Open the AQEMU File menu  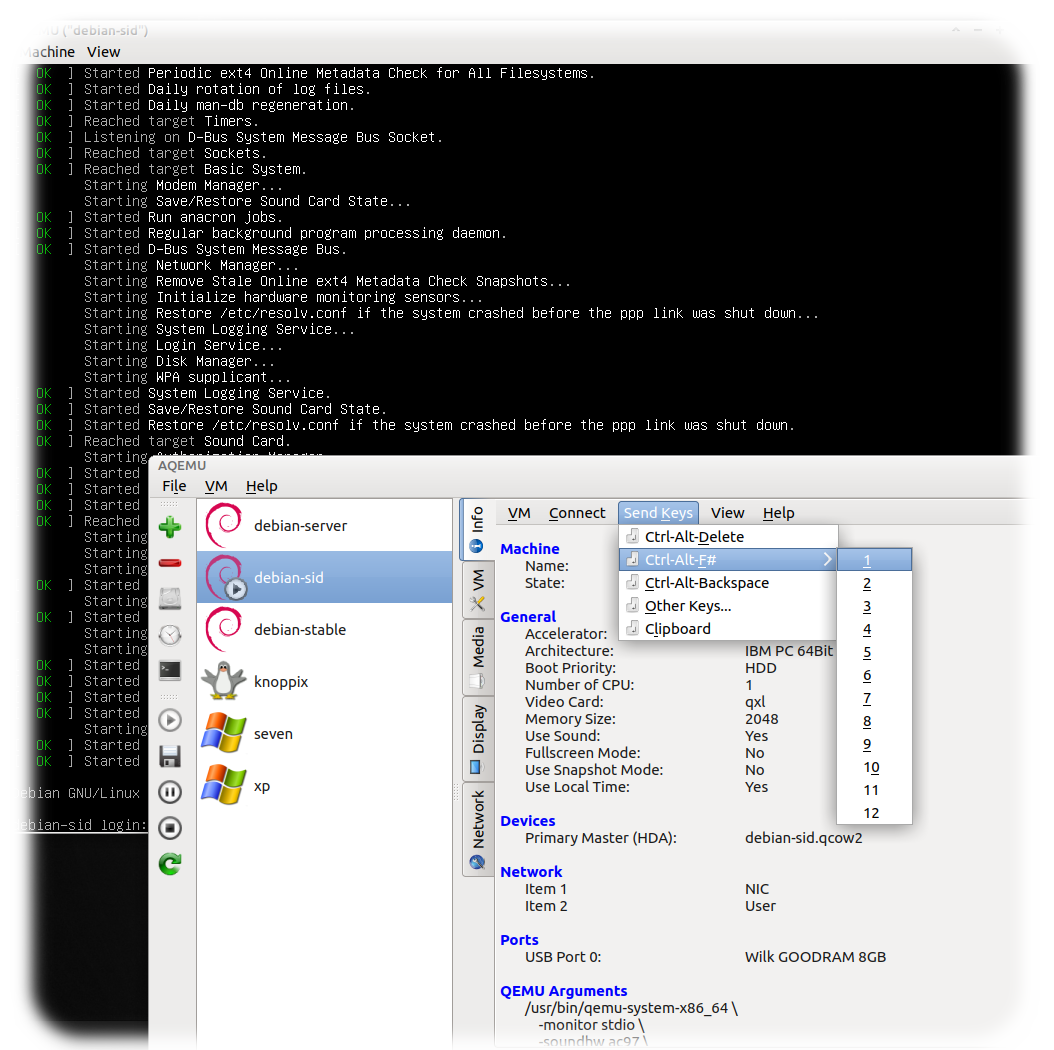174,486
